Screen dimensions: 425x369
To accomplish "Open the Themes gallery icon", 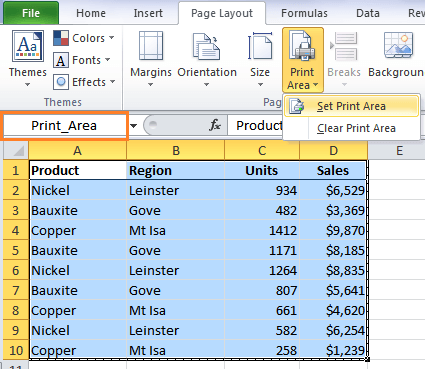I will pos(28,46).
